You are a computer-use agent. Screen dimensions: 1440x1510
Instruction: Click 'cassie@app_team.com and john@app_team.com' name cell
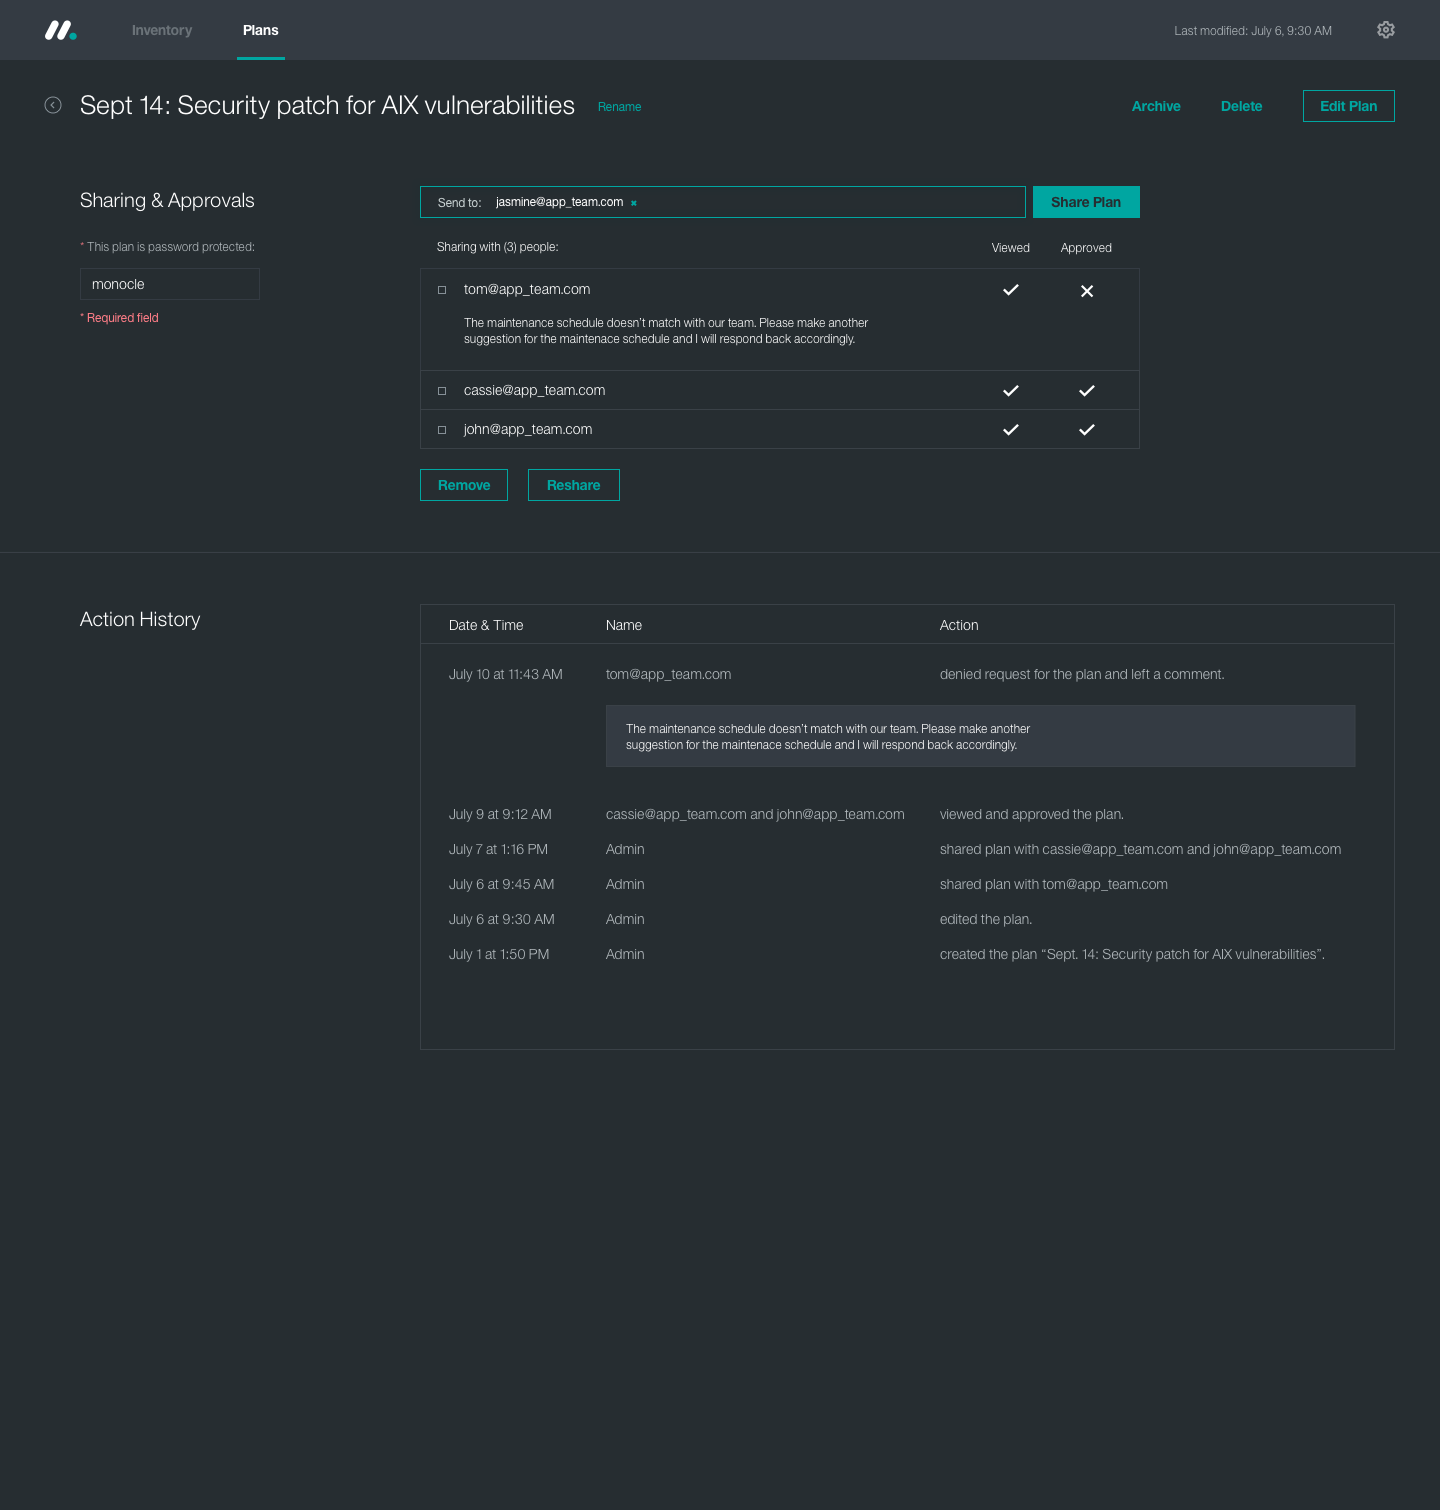pyautogui.click(x=755, y=814)
